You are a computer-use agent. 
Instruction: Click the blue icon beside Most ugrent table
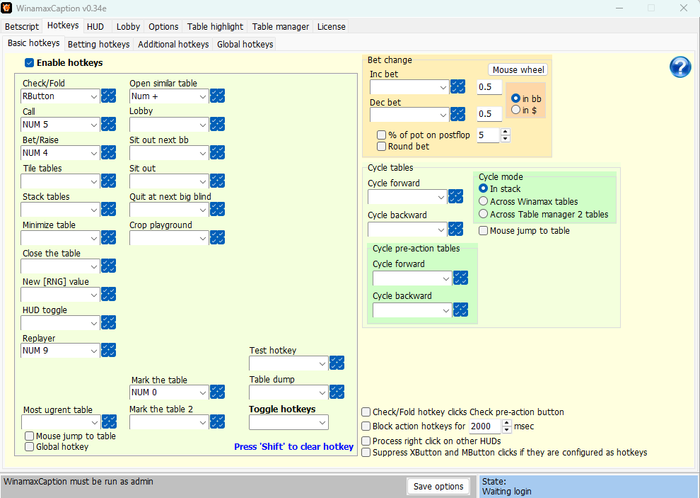click(x=109, y=422)
